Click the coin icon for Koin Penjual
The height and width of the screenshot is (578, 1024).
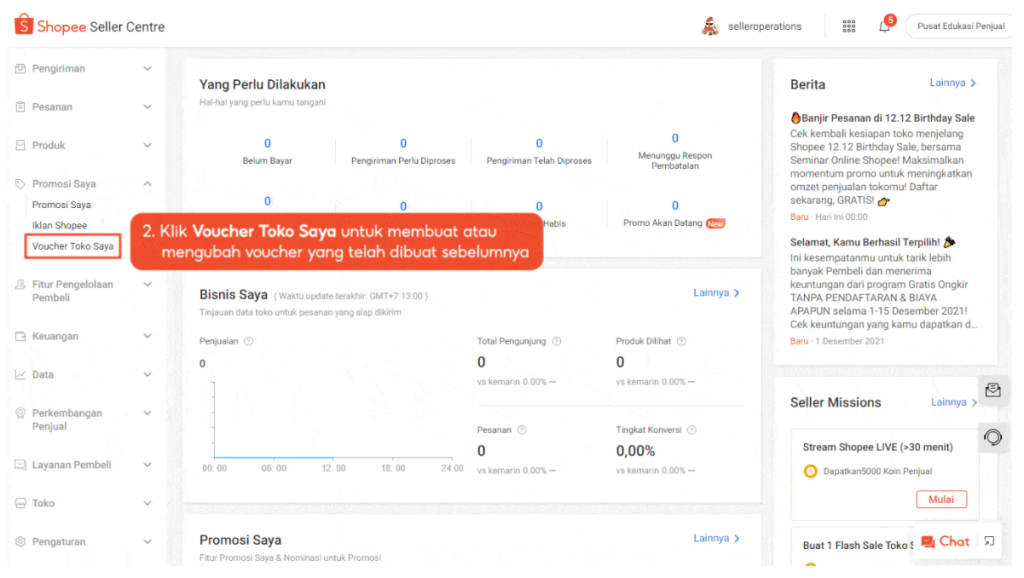point(810,472)
